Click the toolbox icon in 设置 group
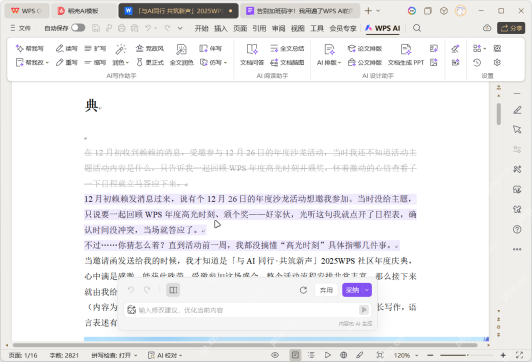This screenshot has height=362, width=532. click(497, 49)
